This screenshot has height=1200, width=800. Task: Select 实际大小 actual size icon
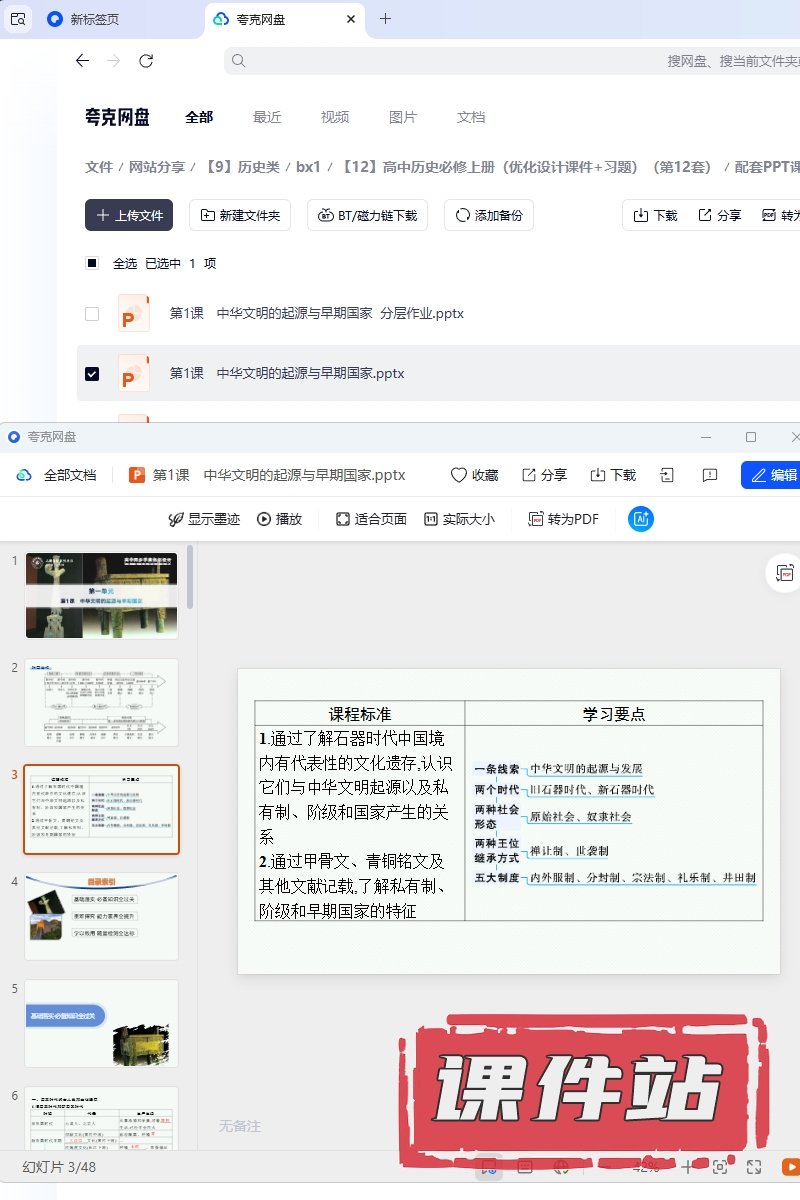(459, 519)
